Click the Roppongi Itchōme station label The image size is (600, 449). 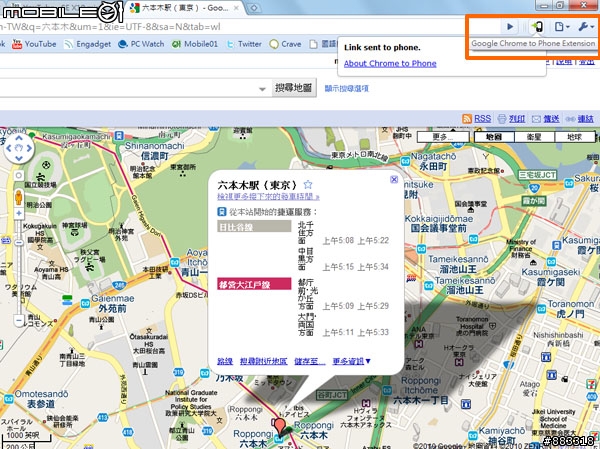[421, 390]
